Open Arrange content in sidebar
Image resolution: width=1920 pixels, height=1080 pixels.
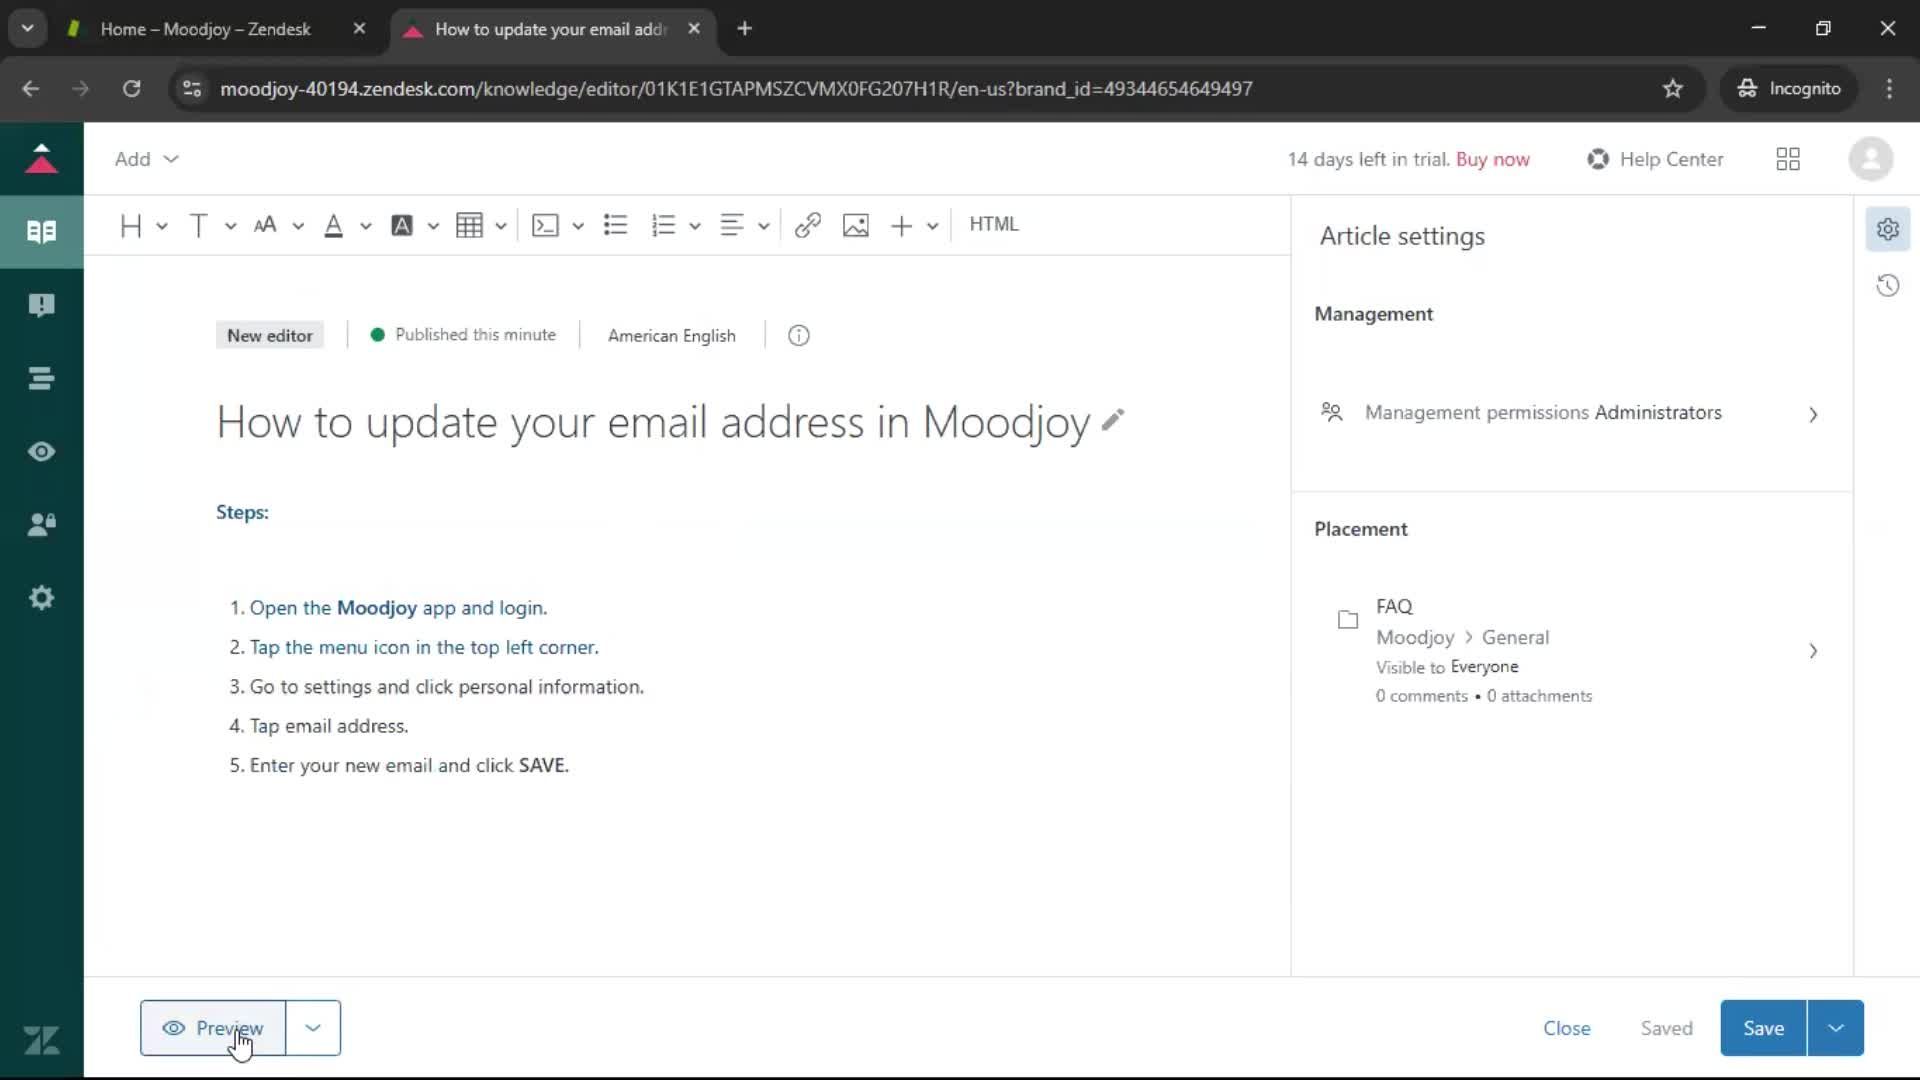click(x=42, y=378)
